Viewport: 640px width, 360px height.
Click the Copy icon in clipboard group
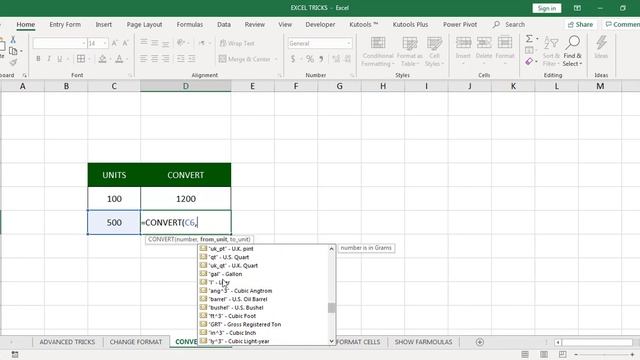coord(13,51)
